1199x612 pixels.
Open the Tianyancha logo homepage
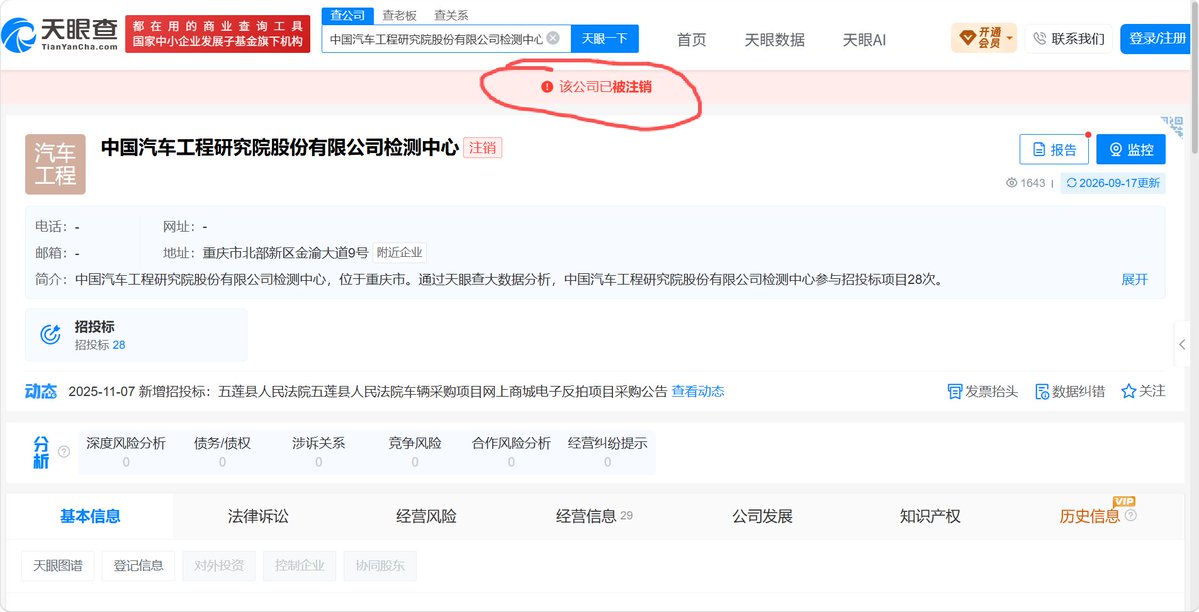(60, 34)
